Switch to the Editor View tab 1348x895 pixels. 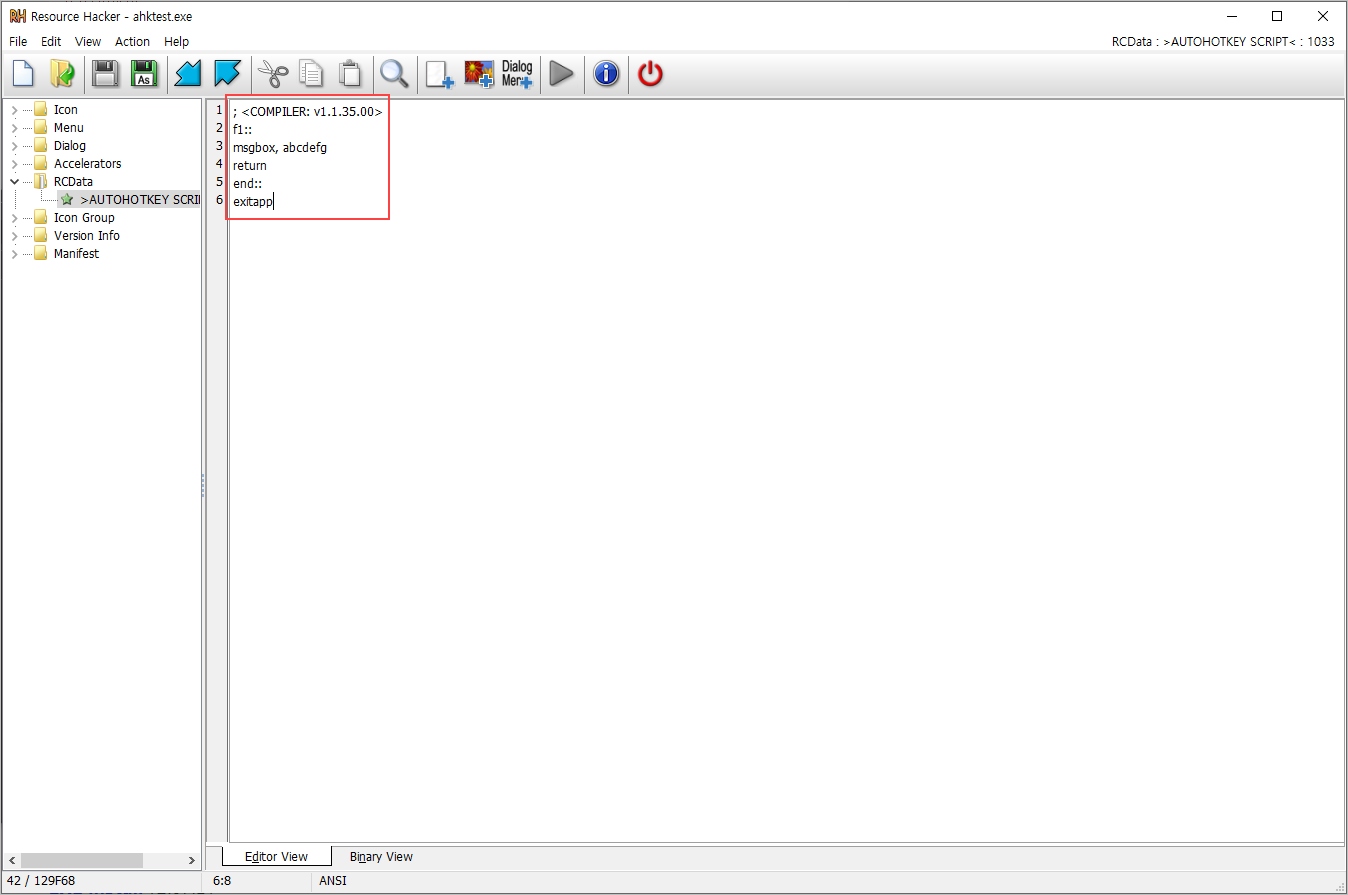point(276,857)
